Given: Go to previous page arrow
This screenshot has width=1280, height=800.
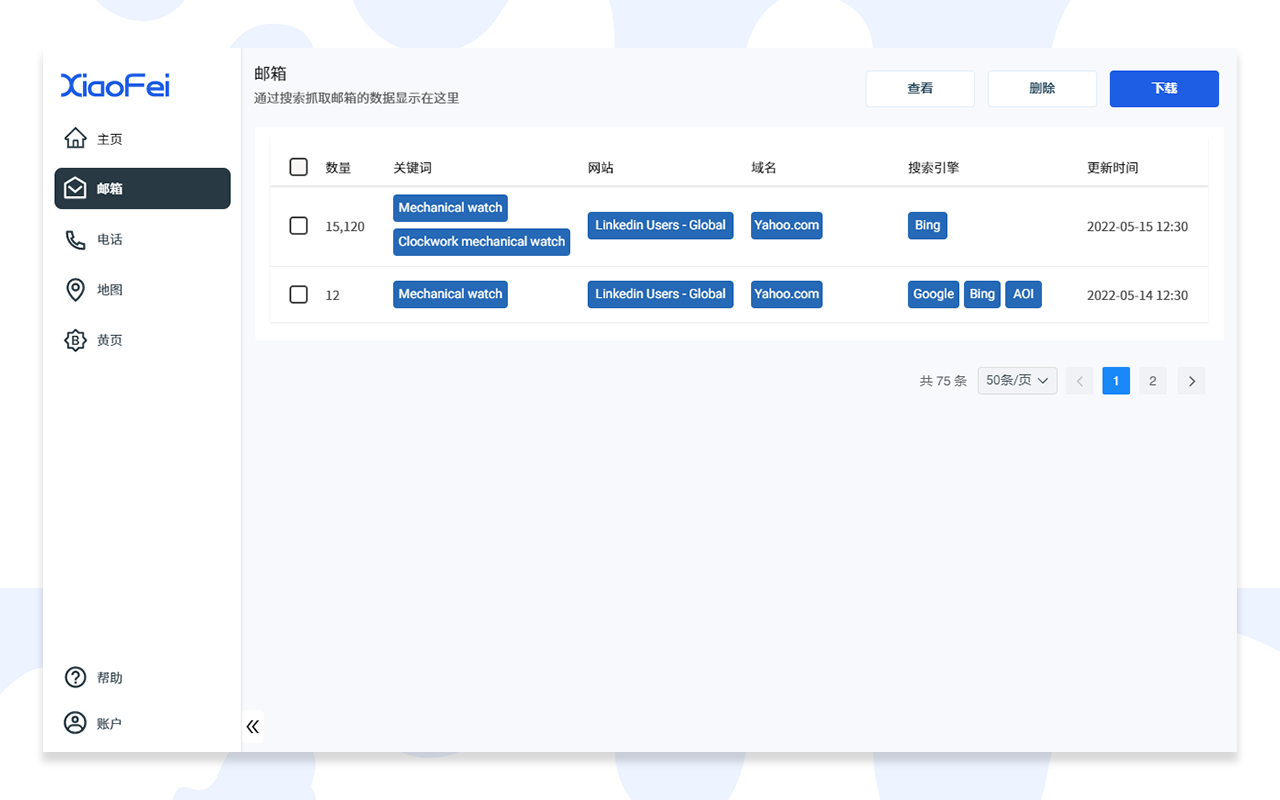Looking at the screenshot, I should pos(1079,381).
